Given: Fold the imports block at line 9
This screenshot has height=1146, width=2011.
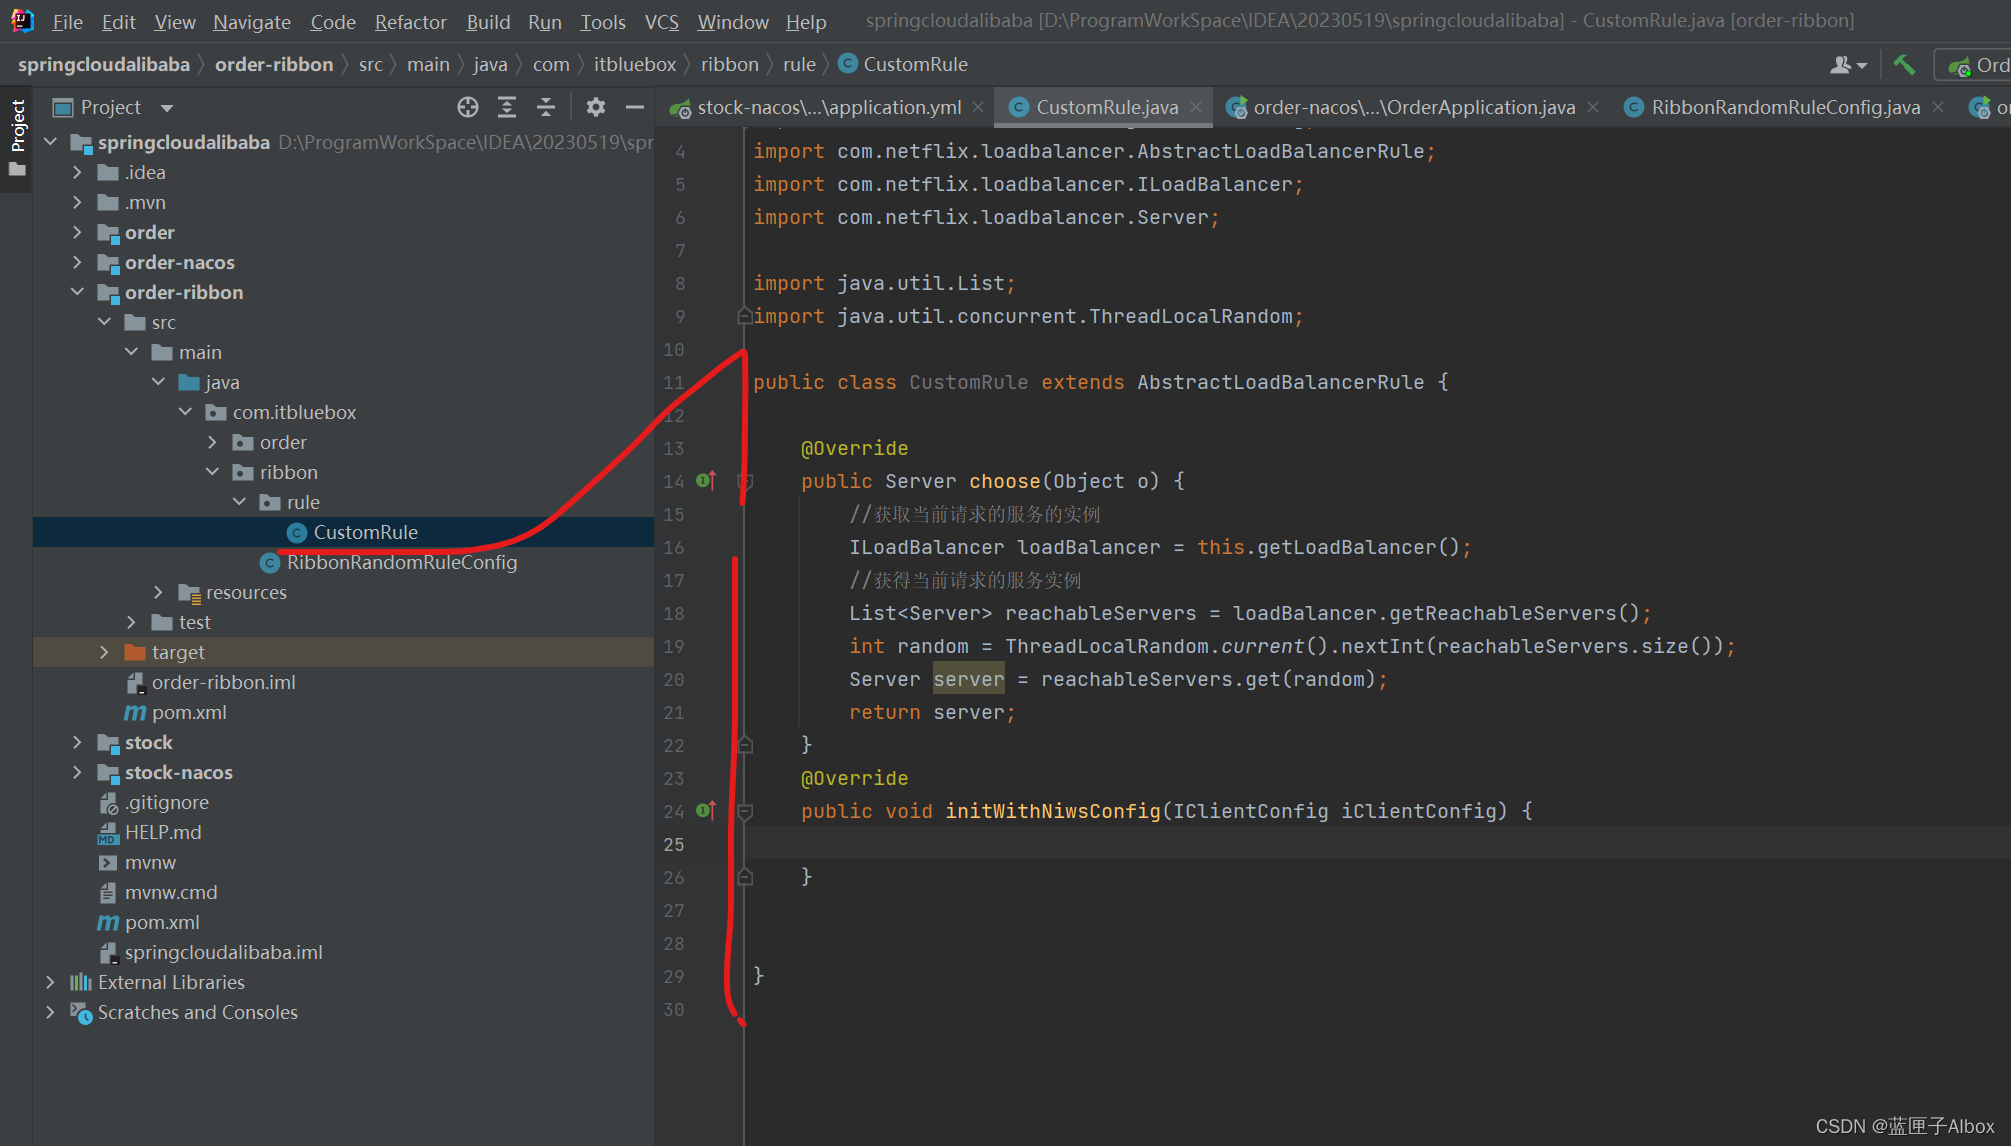Looking at the screenshot, I should (745, 316).
